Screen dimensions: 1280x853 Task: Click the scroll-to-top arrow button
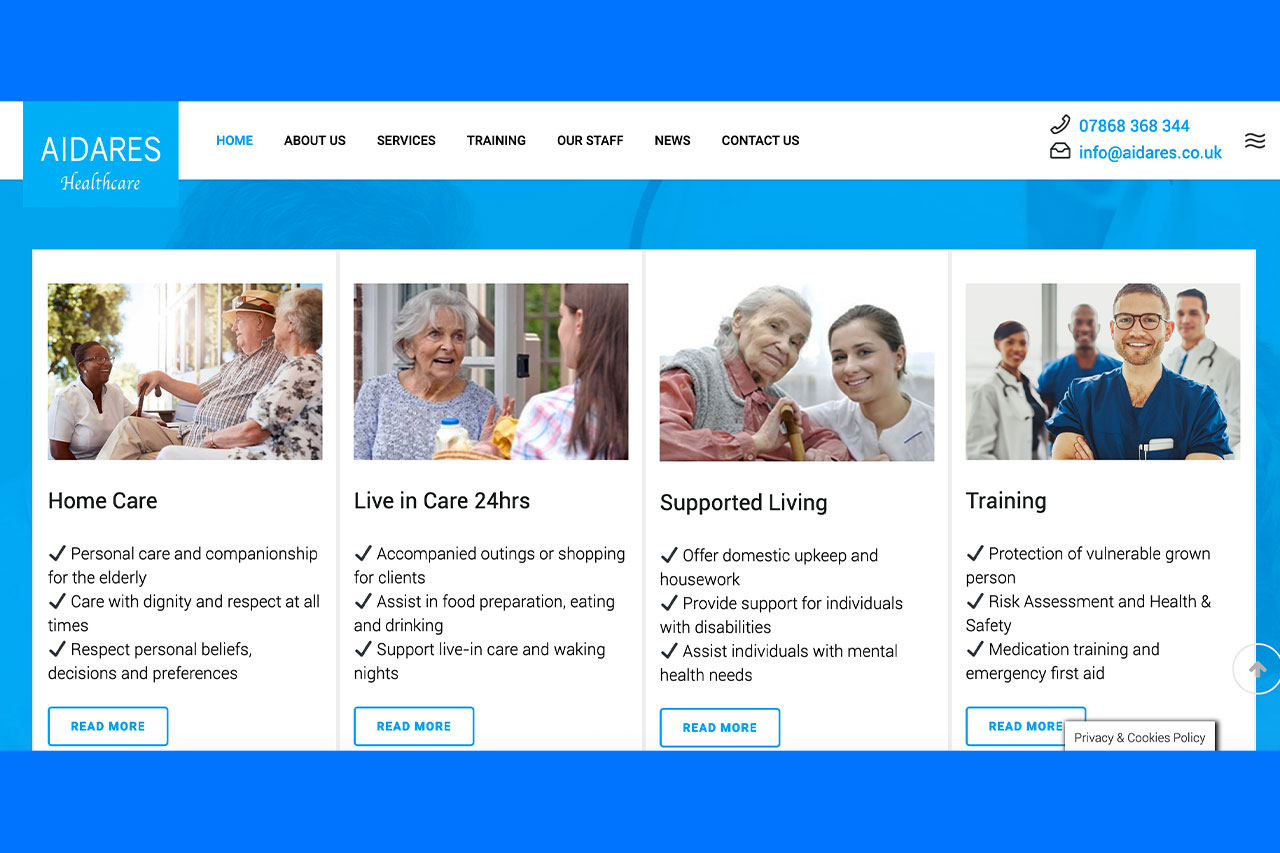coord(1257,669)
